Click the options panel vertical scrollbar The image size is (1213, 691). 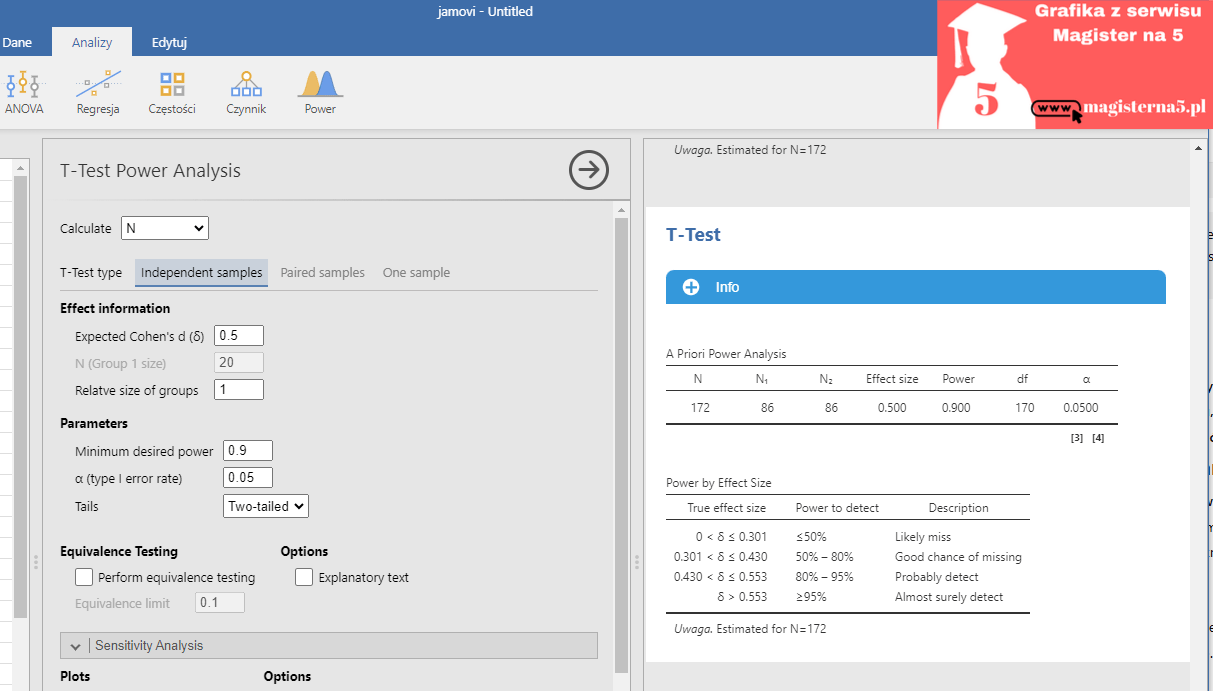coord(621,440)
